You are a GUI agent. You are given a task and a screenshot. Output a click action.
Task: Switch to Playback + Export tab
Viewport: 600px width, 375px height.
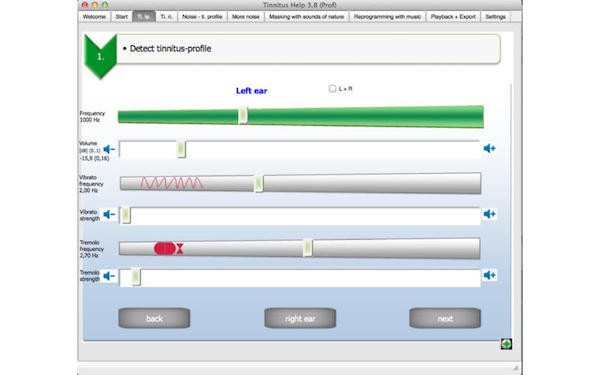(453, 17)
